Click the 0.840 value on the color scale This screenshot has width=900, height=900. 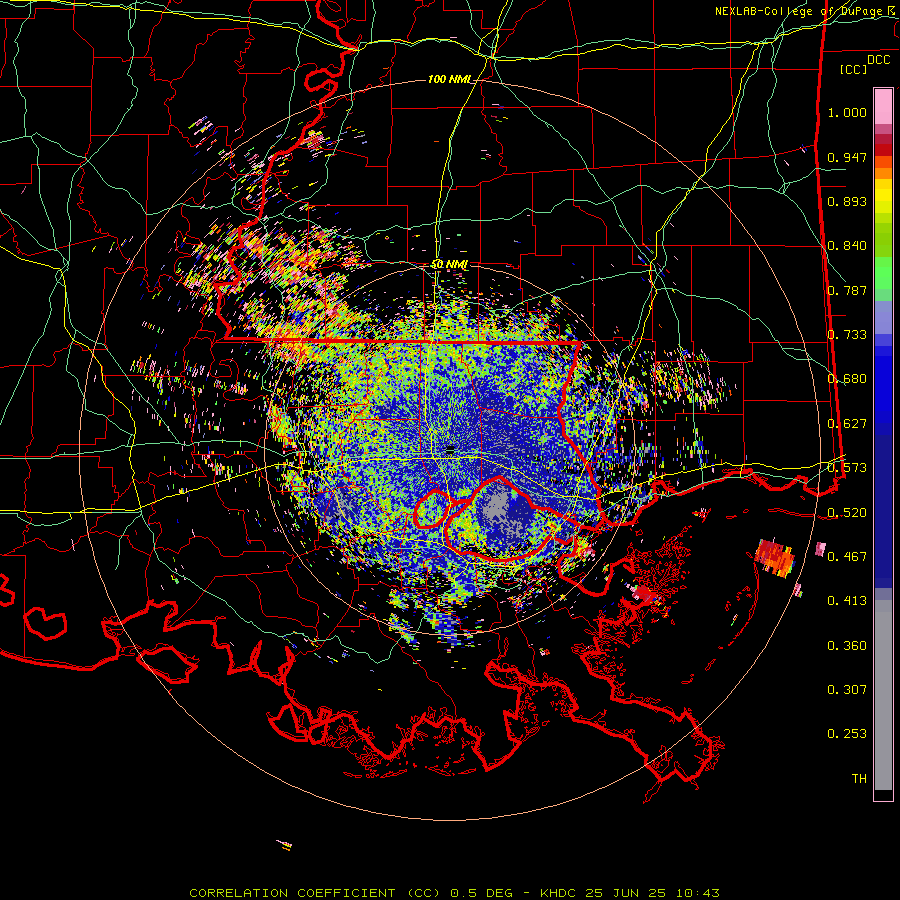click(x=847, y=246)
